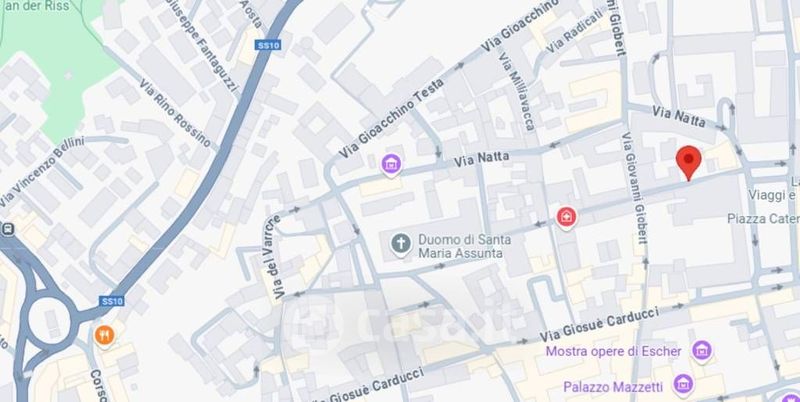Click the red lodging icon on the map
Viewport: 800px width, 402px height.
566,218
